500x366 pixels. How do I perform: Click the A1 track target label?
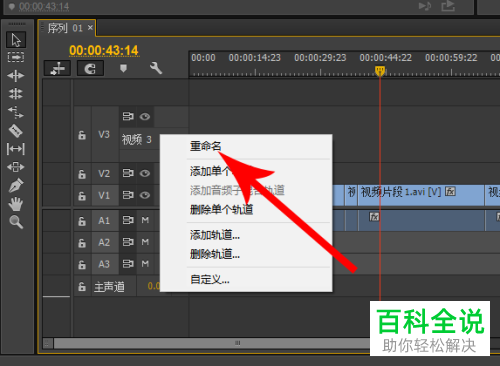(104, 221)
